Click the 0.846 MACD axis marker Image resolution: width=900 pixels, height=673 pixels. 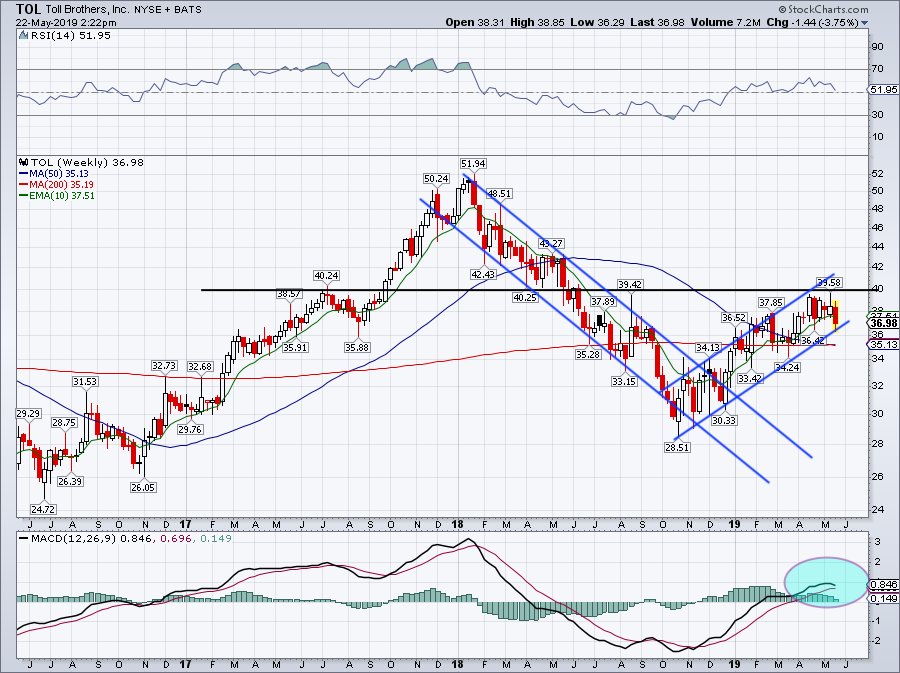(x=883, y=585)
